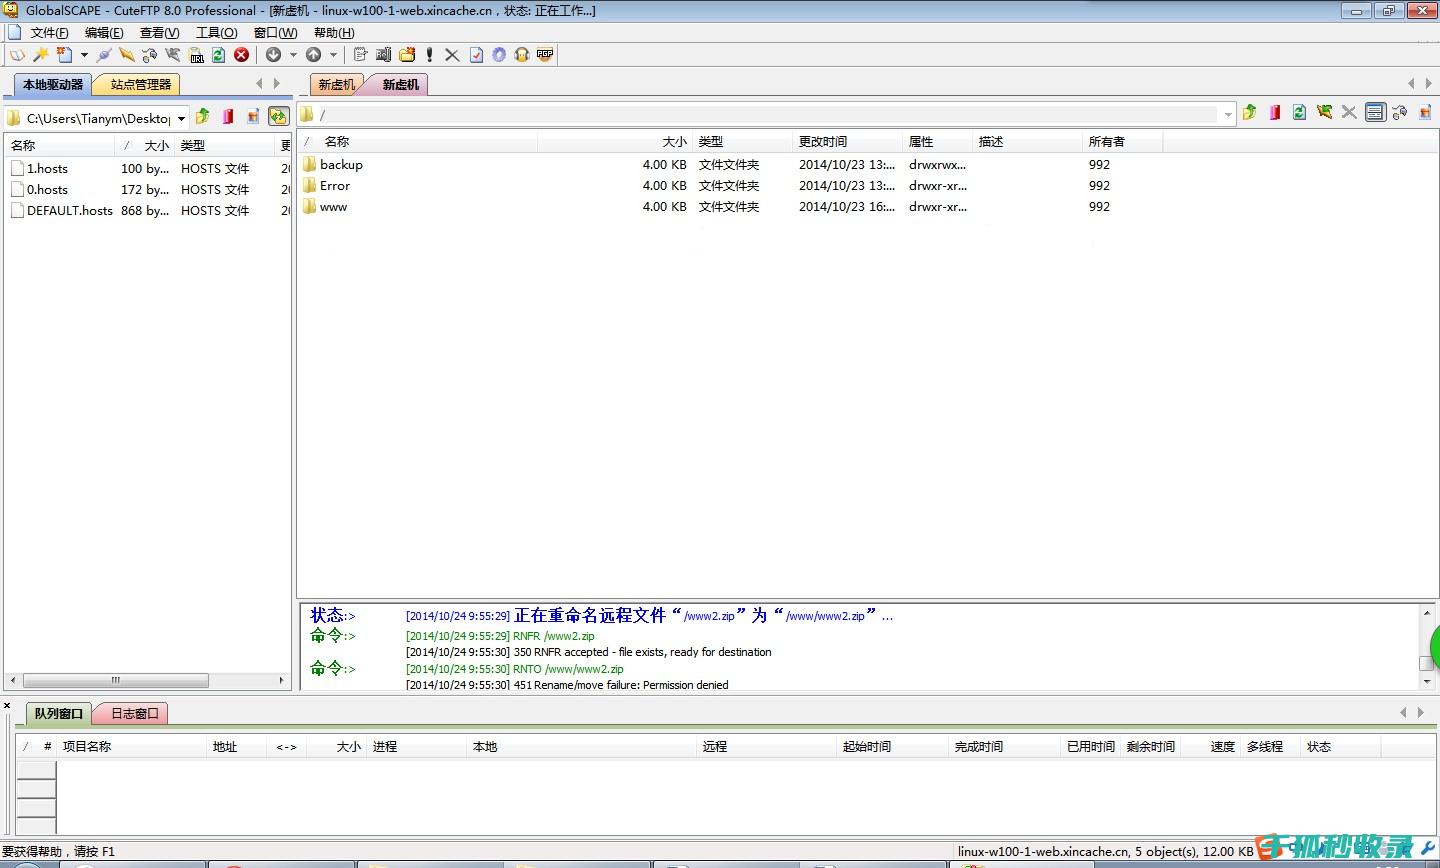Screen dimensions: 1440x868
Task: Click the connection wizard wand icon
Action: (x=41, y=55)
